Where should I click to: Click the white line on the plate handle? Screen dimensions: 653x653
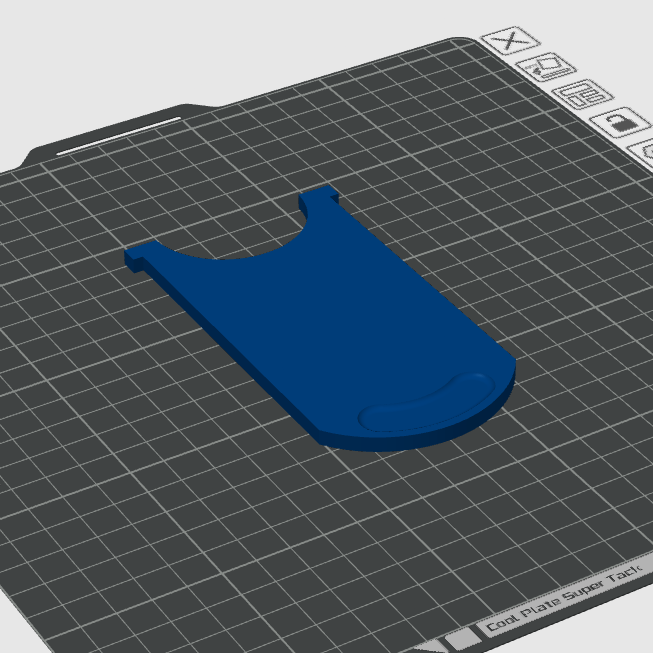(119, 136)
